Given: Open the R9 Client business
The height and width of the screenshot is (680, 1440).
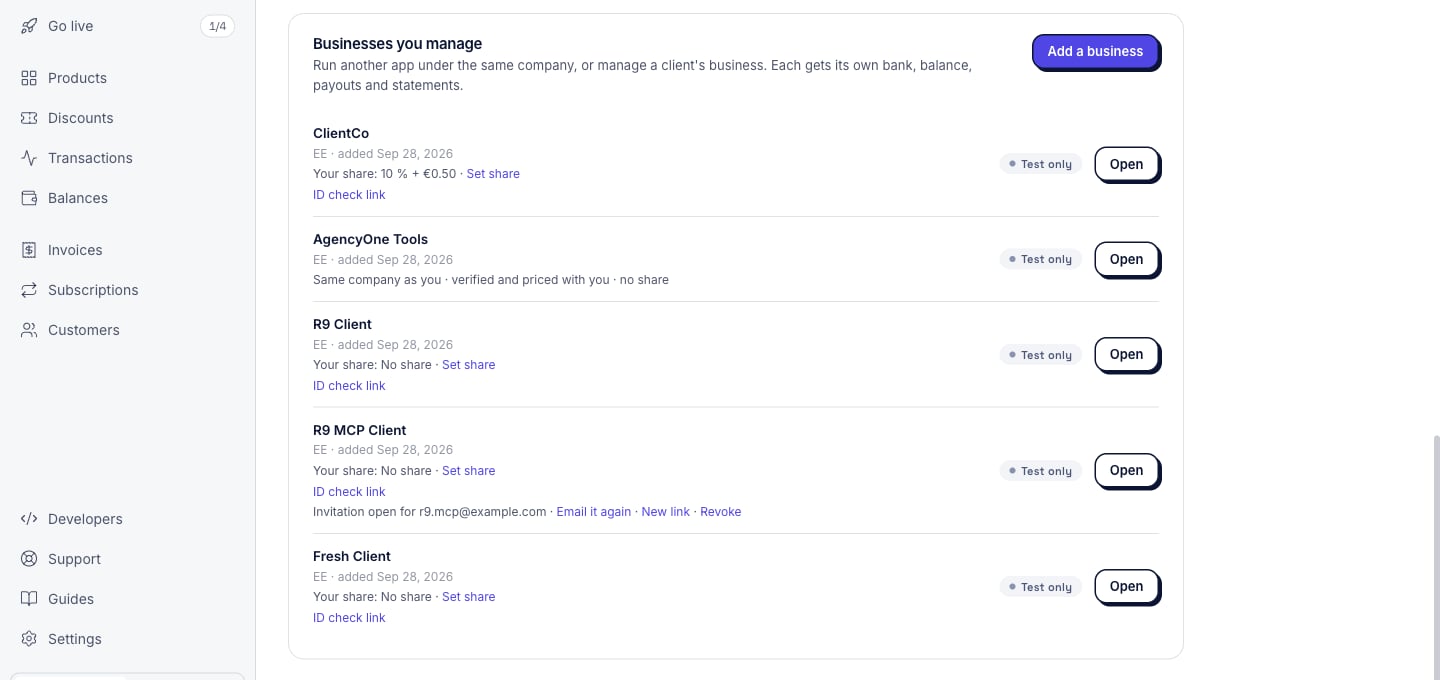Looking at the screenshot, I should (x=1126, y=355).
